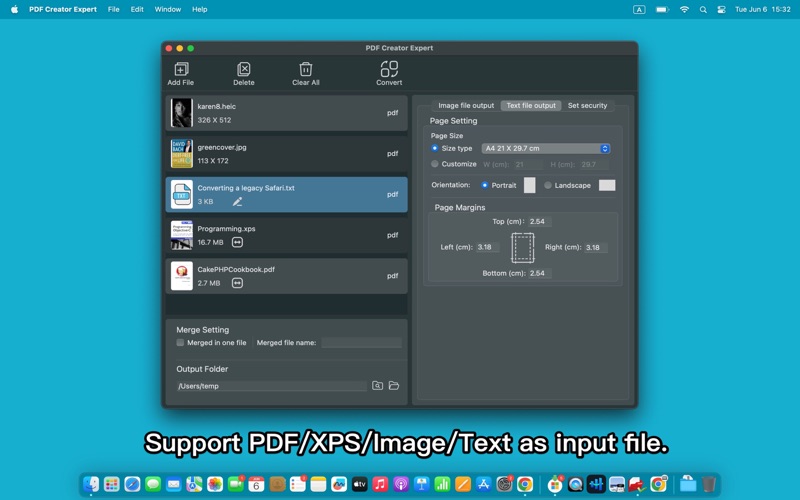The height and width of the screenshot is (500, 800).
Task: Open the Apple menu
Action: click(14, 9)
